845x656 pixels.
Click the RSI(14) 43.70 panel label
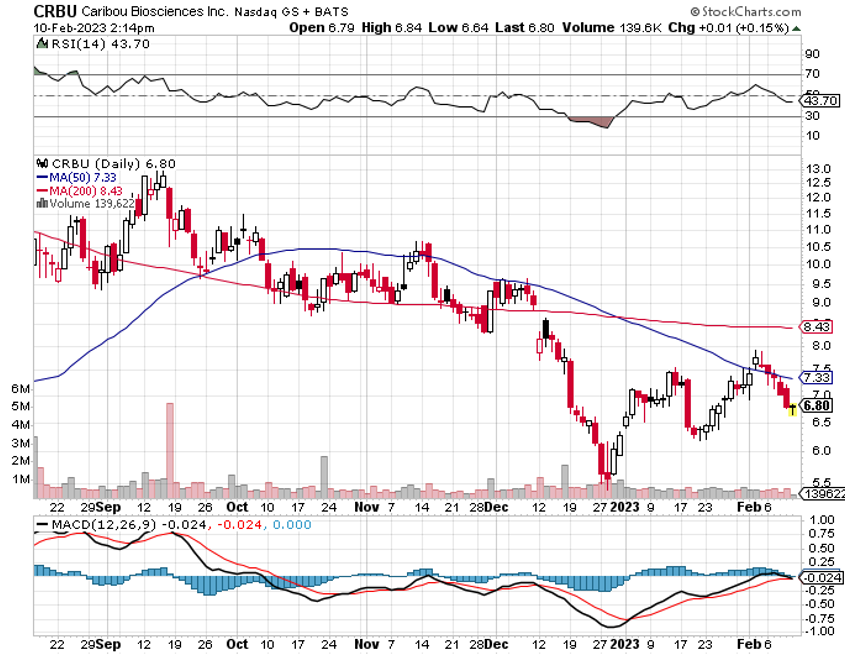100,44
